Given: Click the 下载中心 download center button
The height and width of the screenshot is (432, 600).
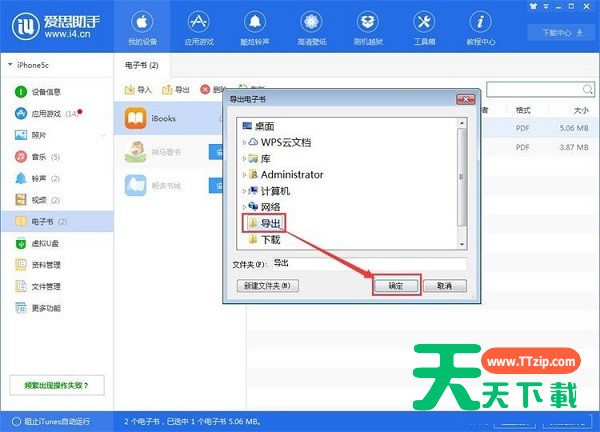Looking at the screenshot, I should pyautogui.click(x=562, y=33).
